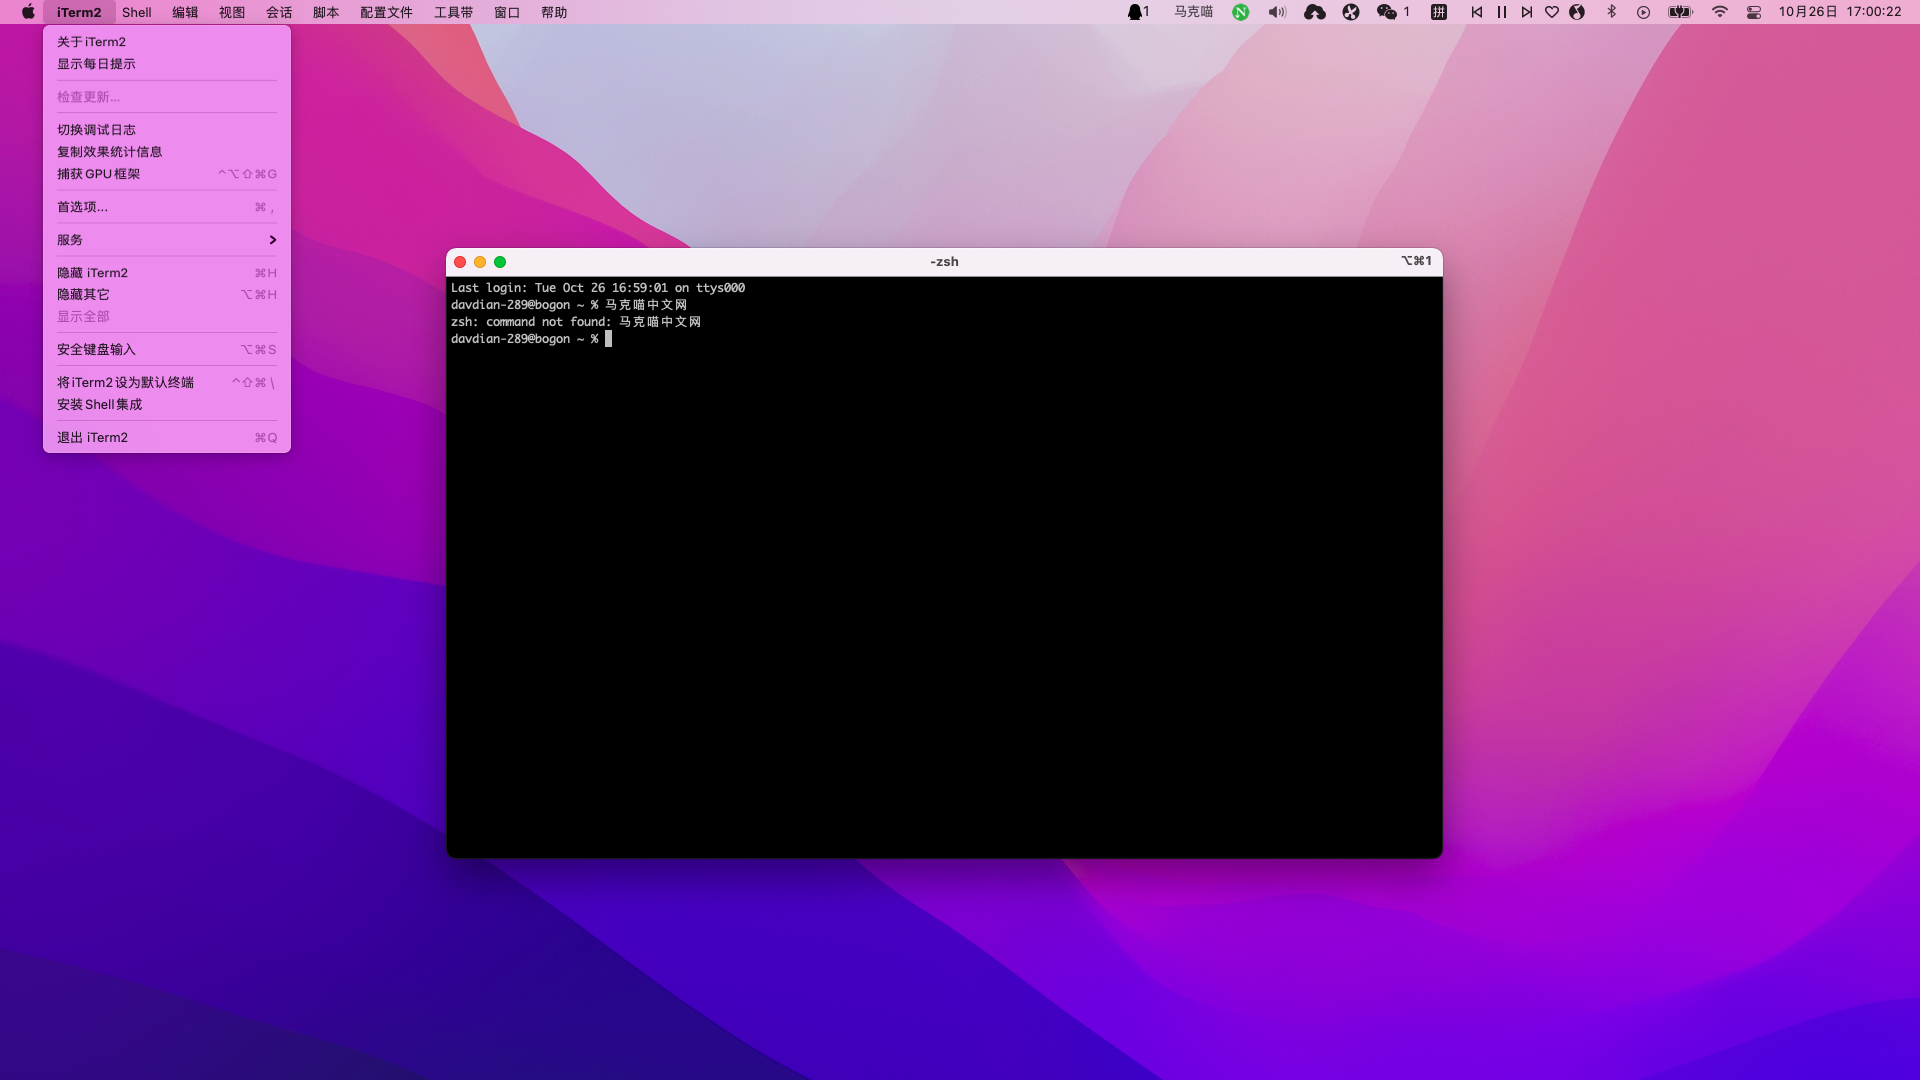Expand the 服务 submenu
Image resolution: width=1920 pixels, height=1080 pixels.
167,240
